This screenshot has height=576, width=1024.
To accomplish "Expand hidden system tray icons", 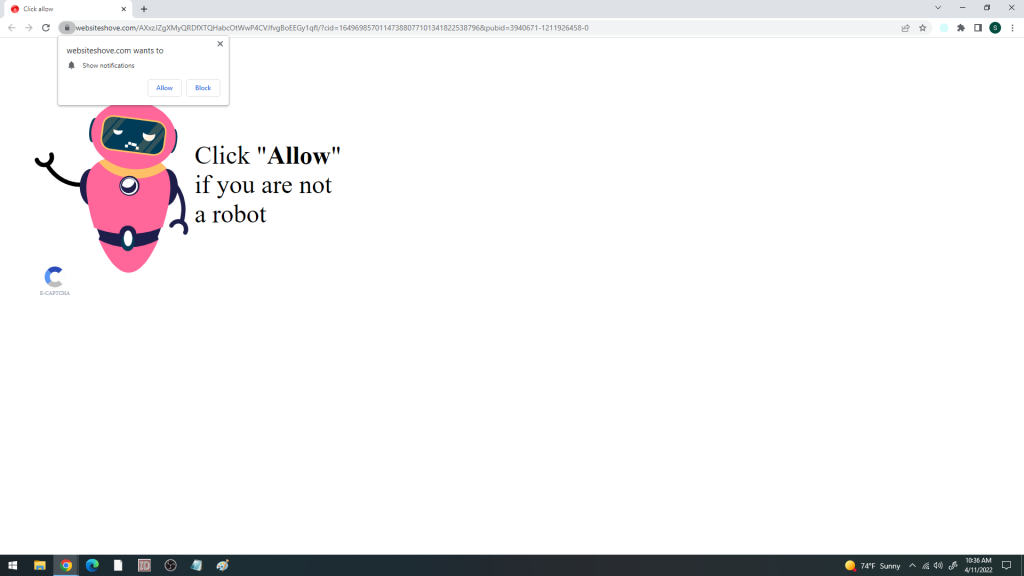I will (913, 565).
